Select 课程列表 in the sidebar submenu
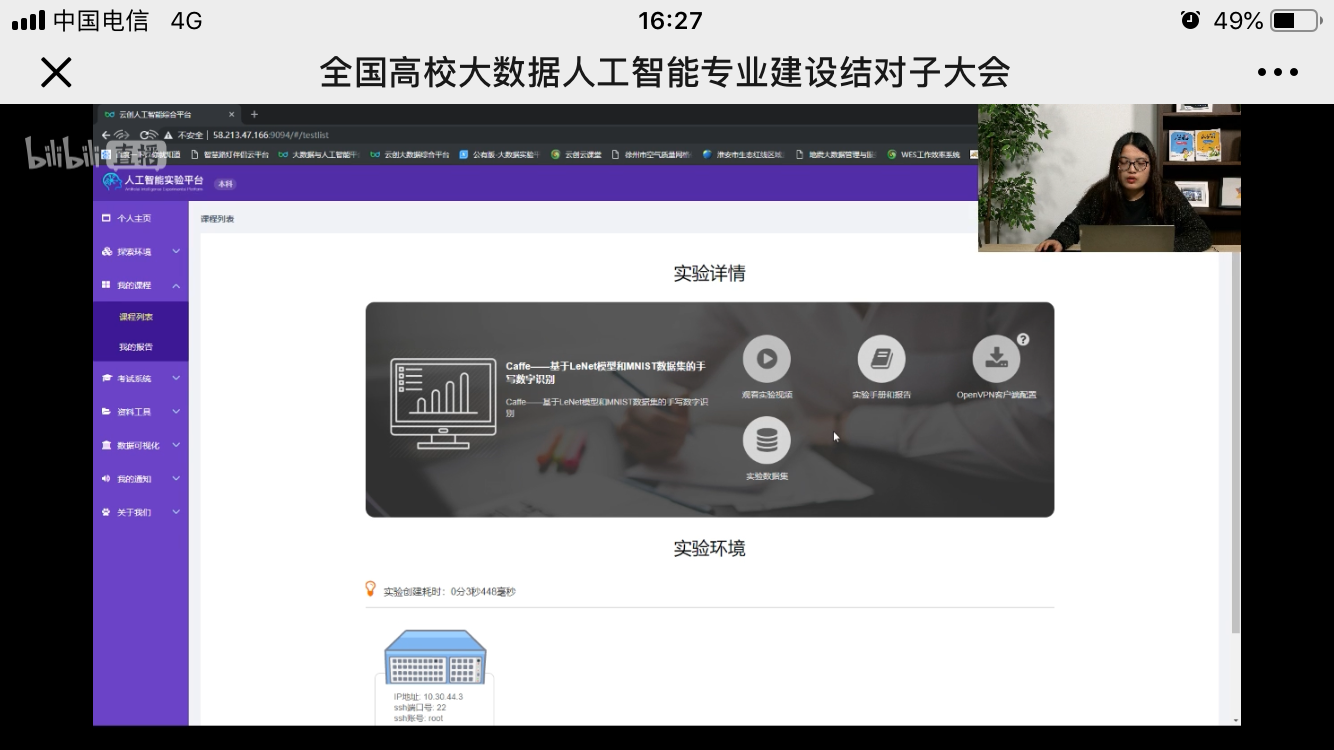 [136, 317]
